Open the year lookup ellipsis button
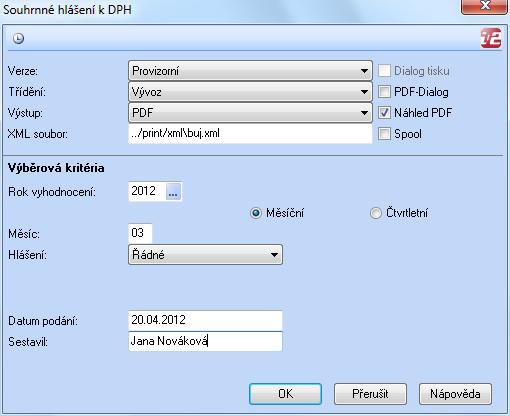Viewport: 510px width, 416px height. coord(173,191)
